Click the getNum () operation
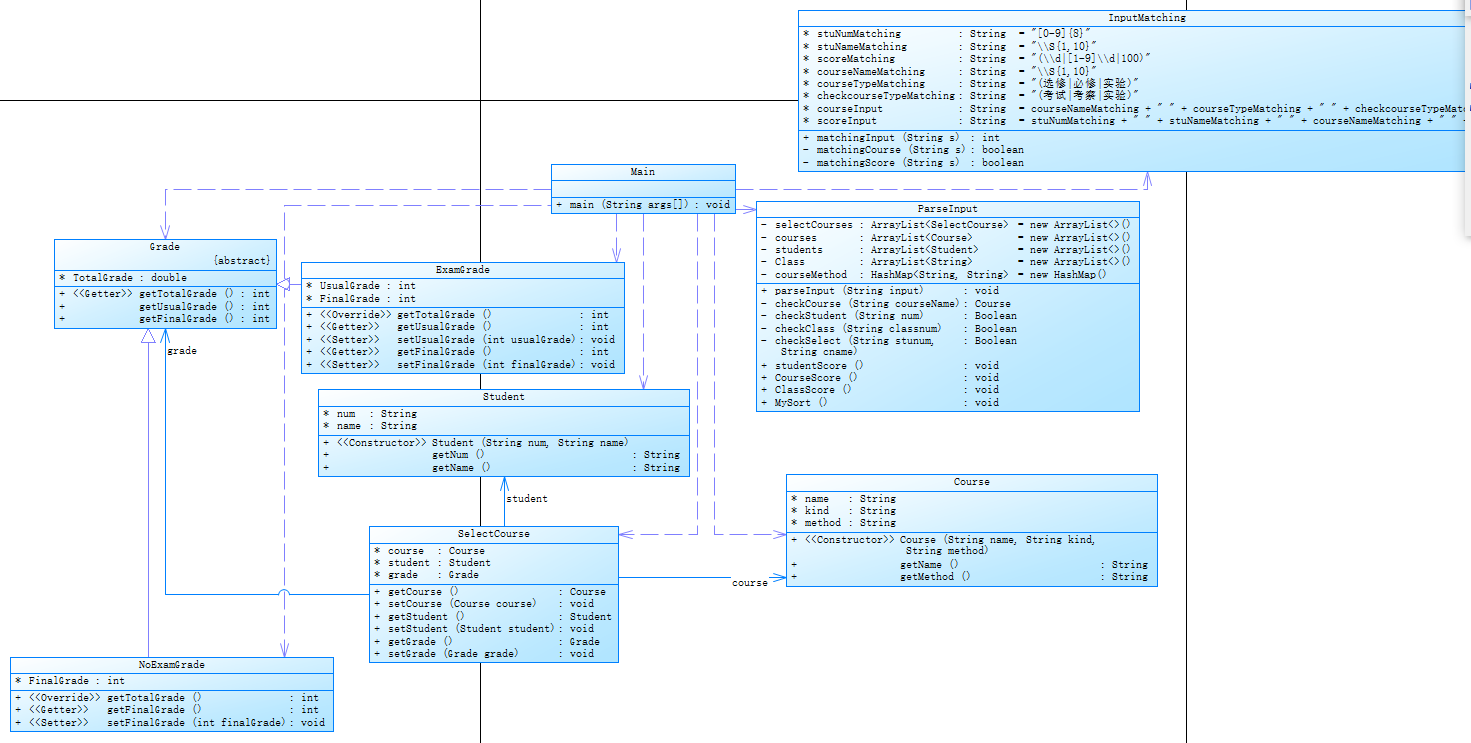Image resolution: width=1471 pixels, height=743 pixels. (x=502, y=455)
